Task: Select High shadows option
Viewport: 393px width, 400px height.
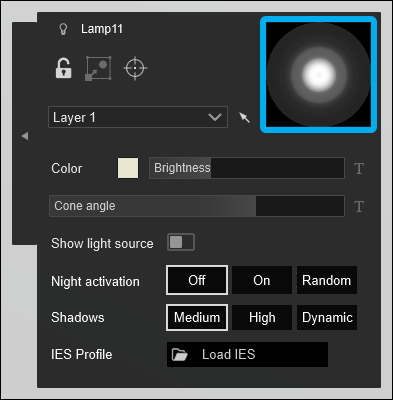Action: click(262, 317)
